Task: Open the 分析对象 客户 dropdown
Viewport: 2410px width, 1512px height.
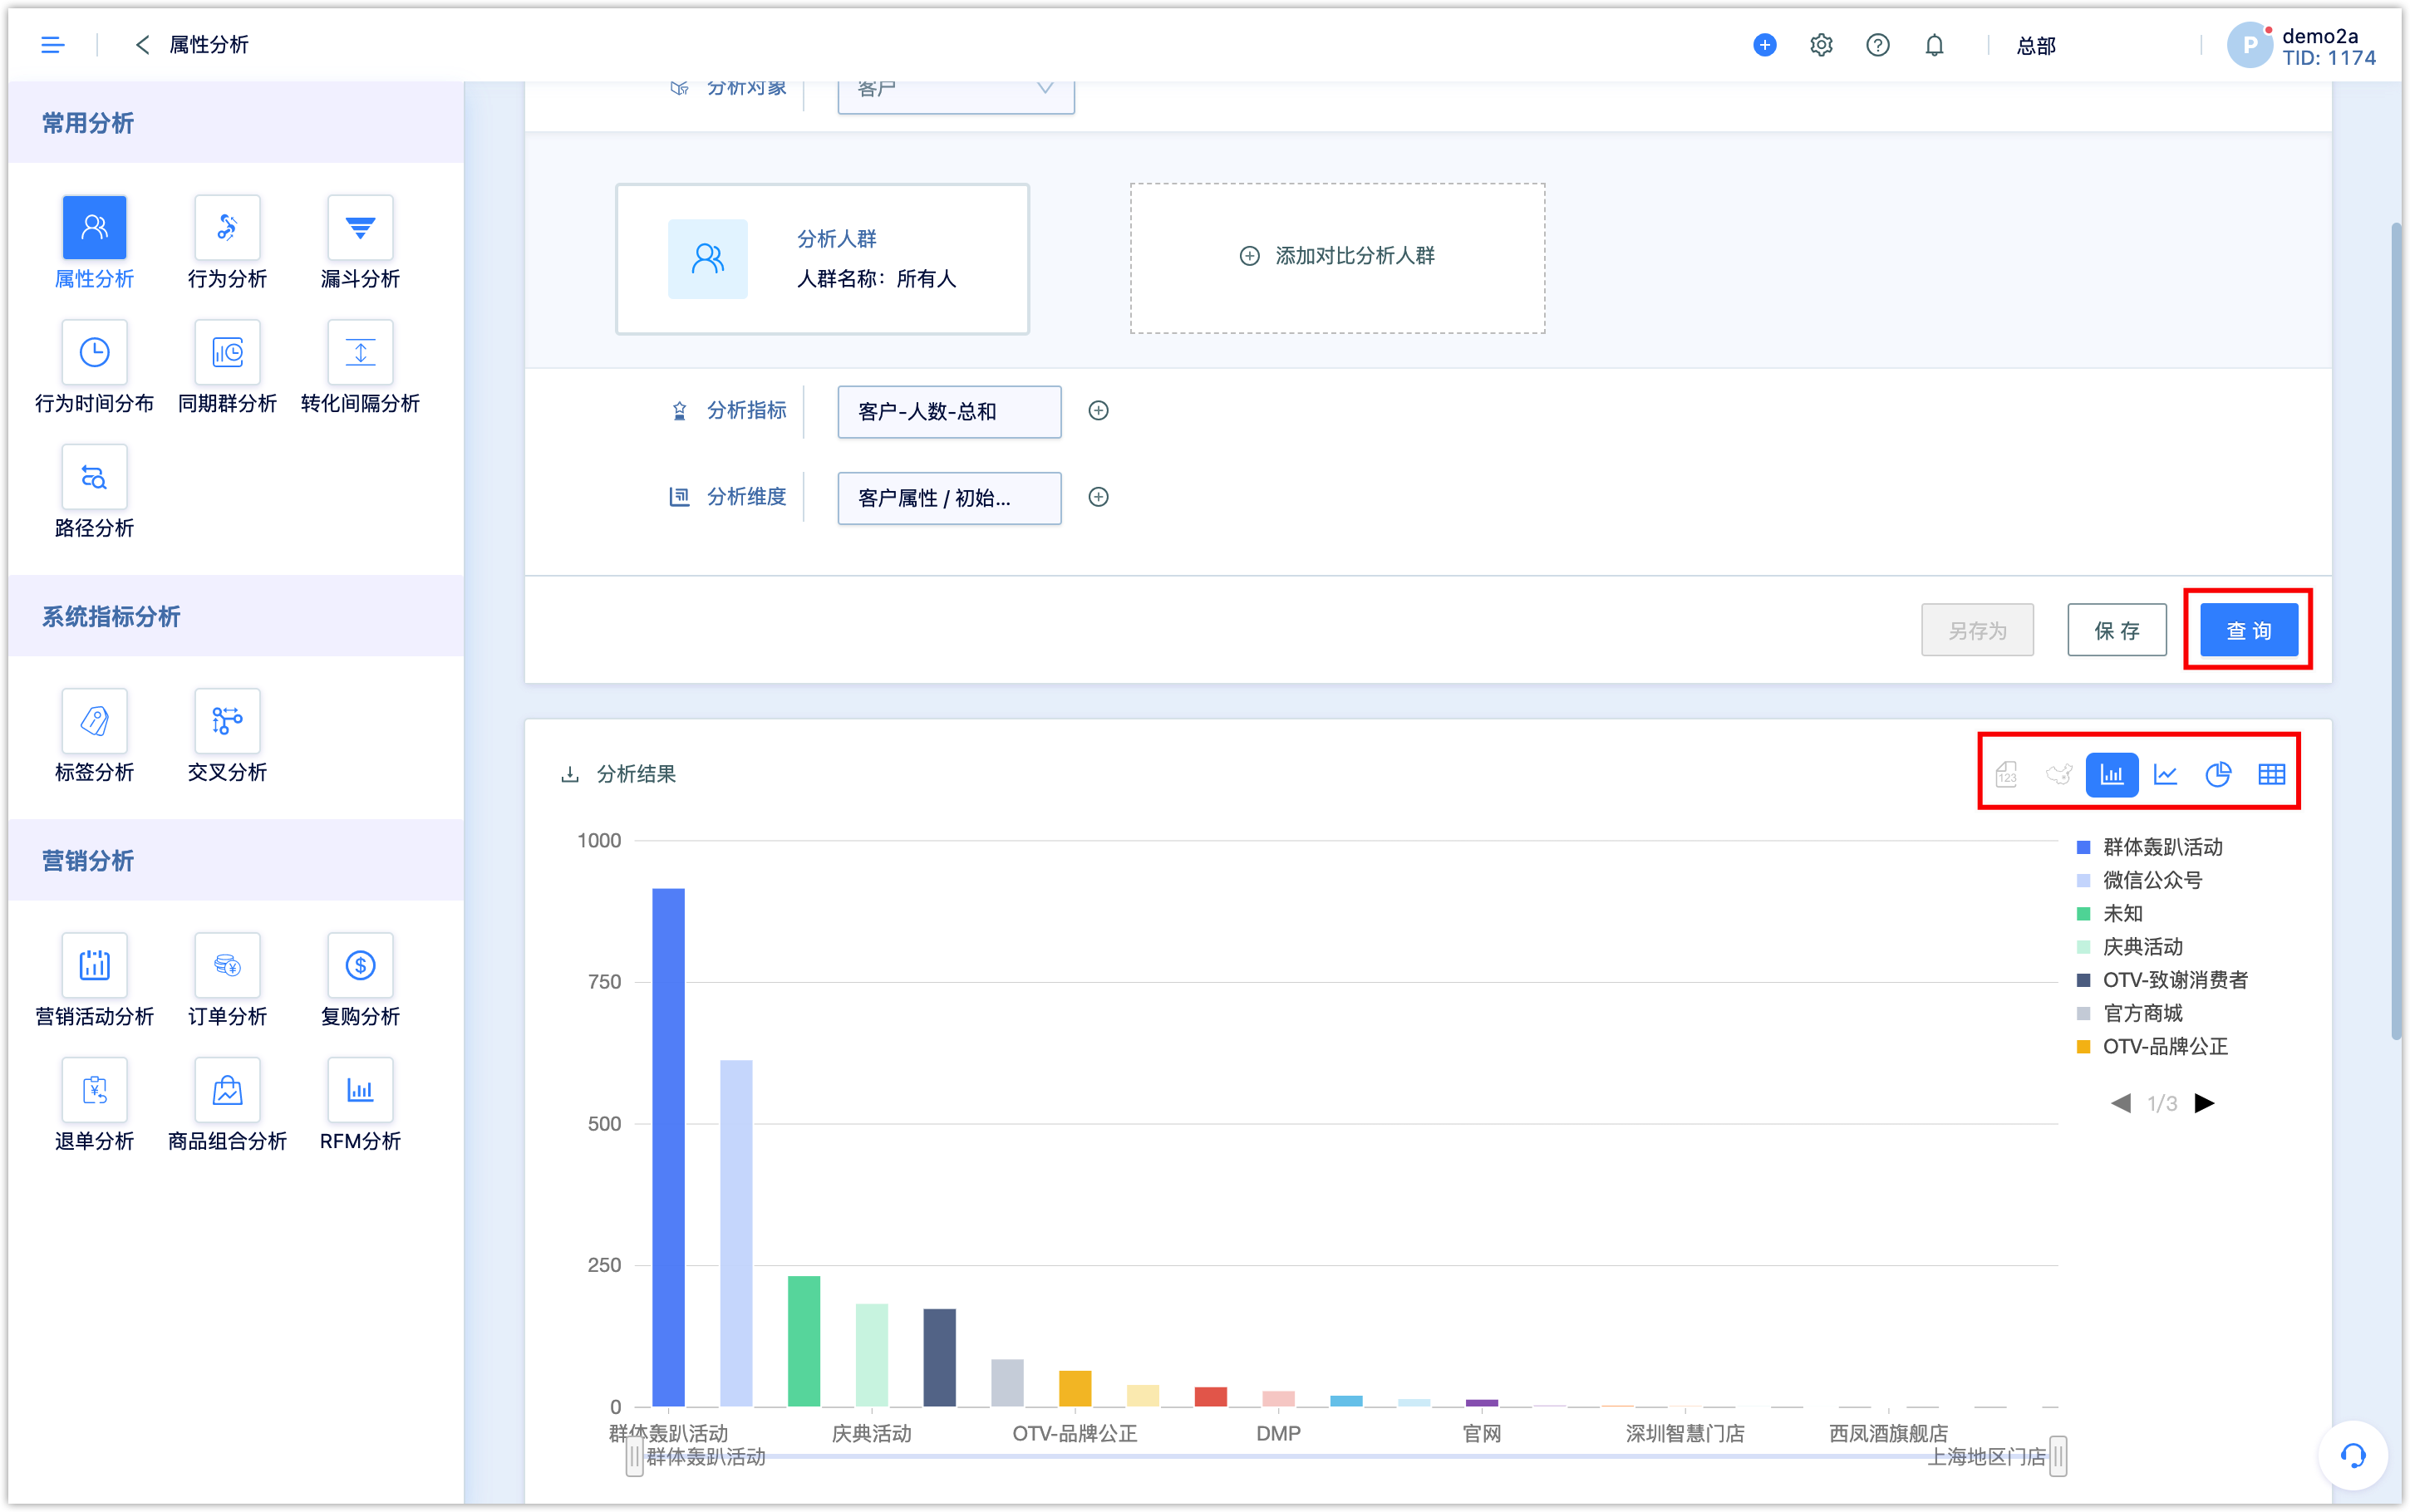Action: coord(956,96)
